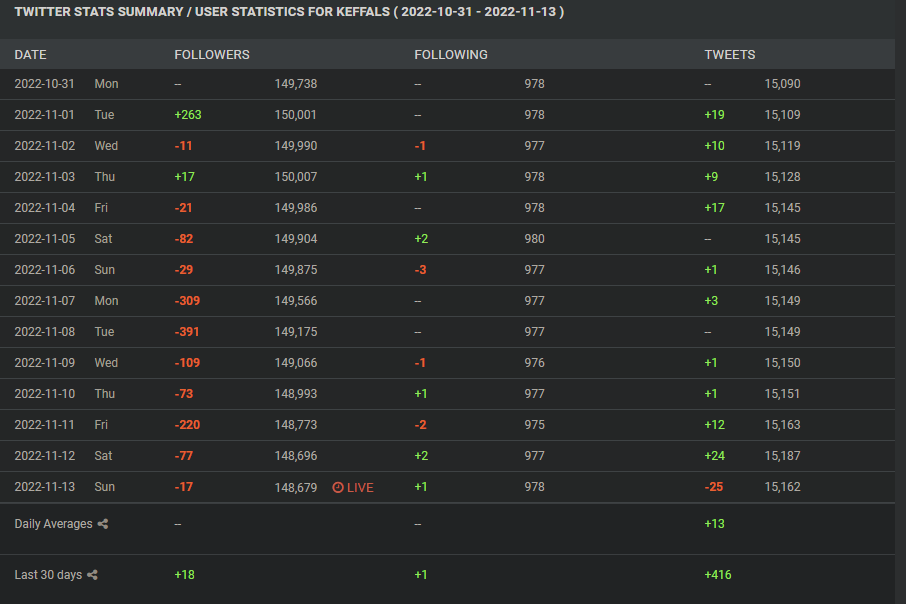
Task: Click following count 980
Action: [534, 239]
